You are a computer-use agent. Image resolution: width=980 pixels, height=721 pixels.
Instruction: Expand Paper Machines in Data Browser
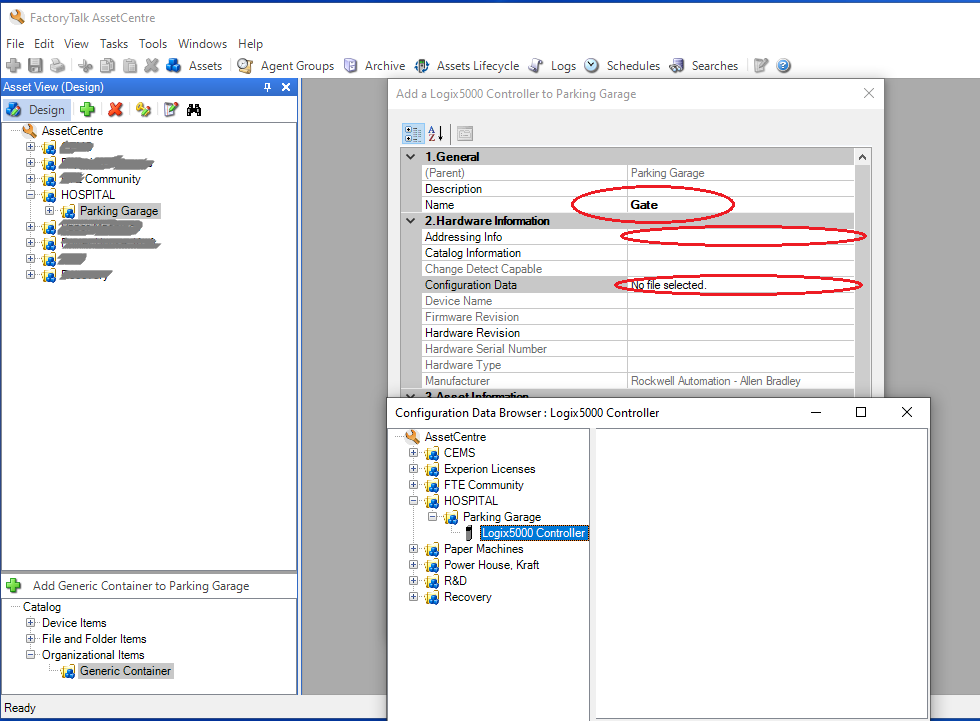click(x=413, y=549)
